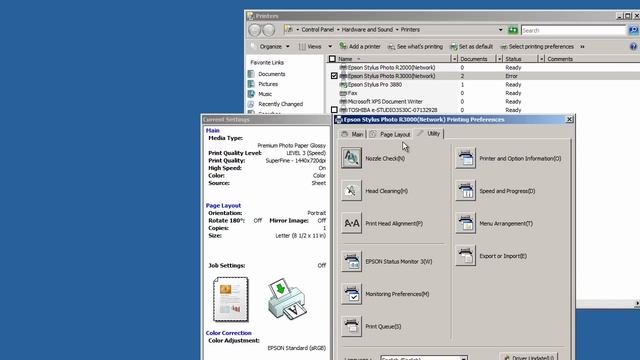Image resolution: width=640 pixels, height=360 pixels.
Task: Open Export or Import icon
Action: [466, 256]
